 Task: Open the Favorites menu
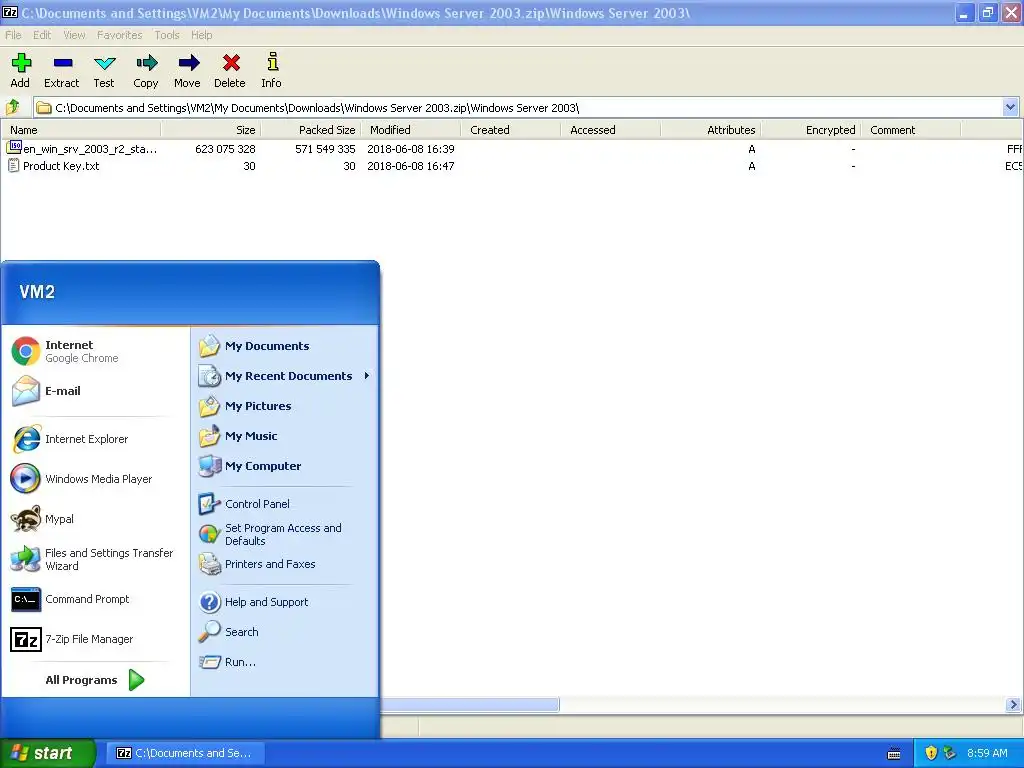click(120, 35)
